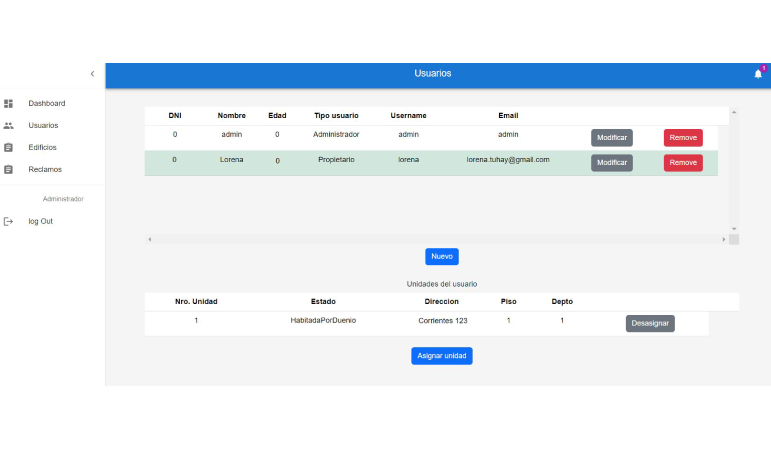Remove the Lorena user row
Screen dimensions: 771x452
[x=683, y=163]
